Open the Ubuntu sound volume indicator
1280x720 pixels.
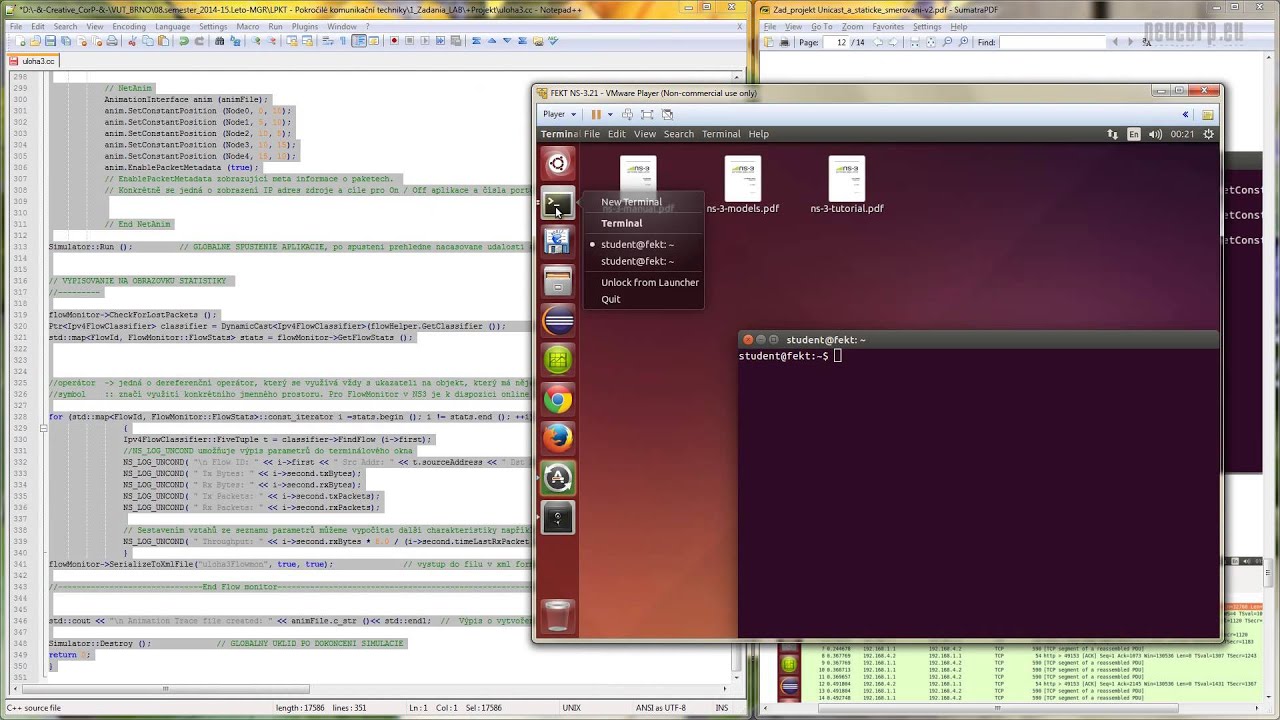[1155, 134]
